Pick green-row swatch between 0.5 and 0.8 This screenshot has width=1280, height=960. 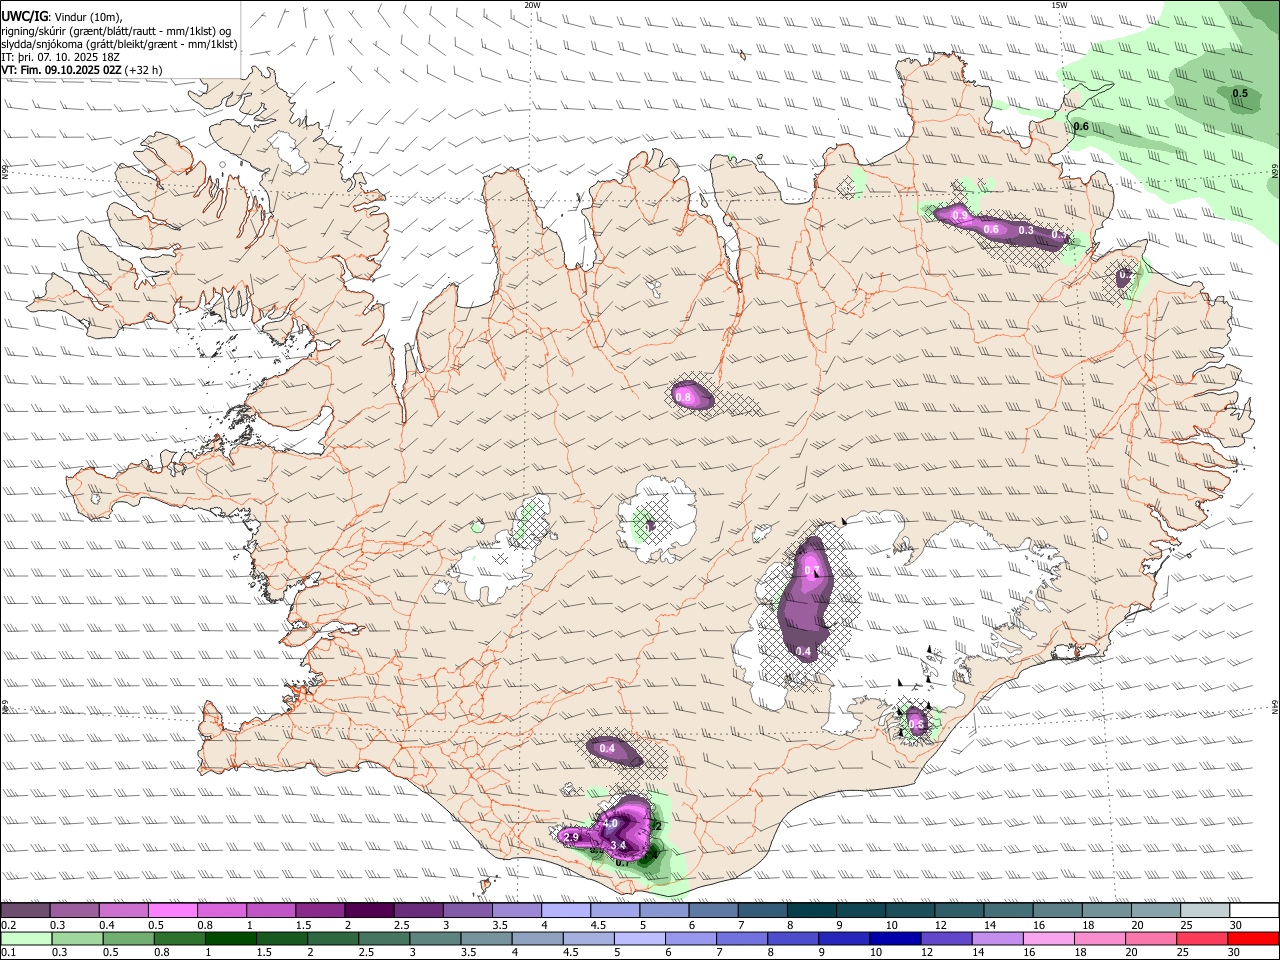129,938
